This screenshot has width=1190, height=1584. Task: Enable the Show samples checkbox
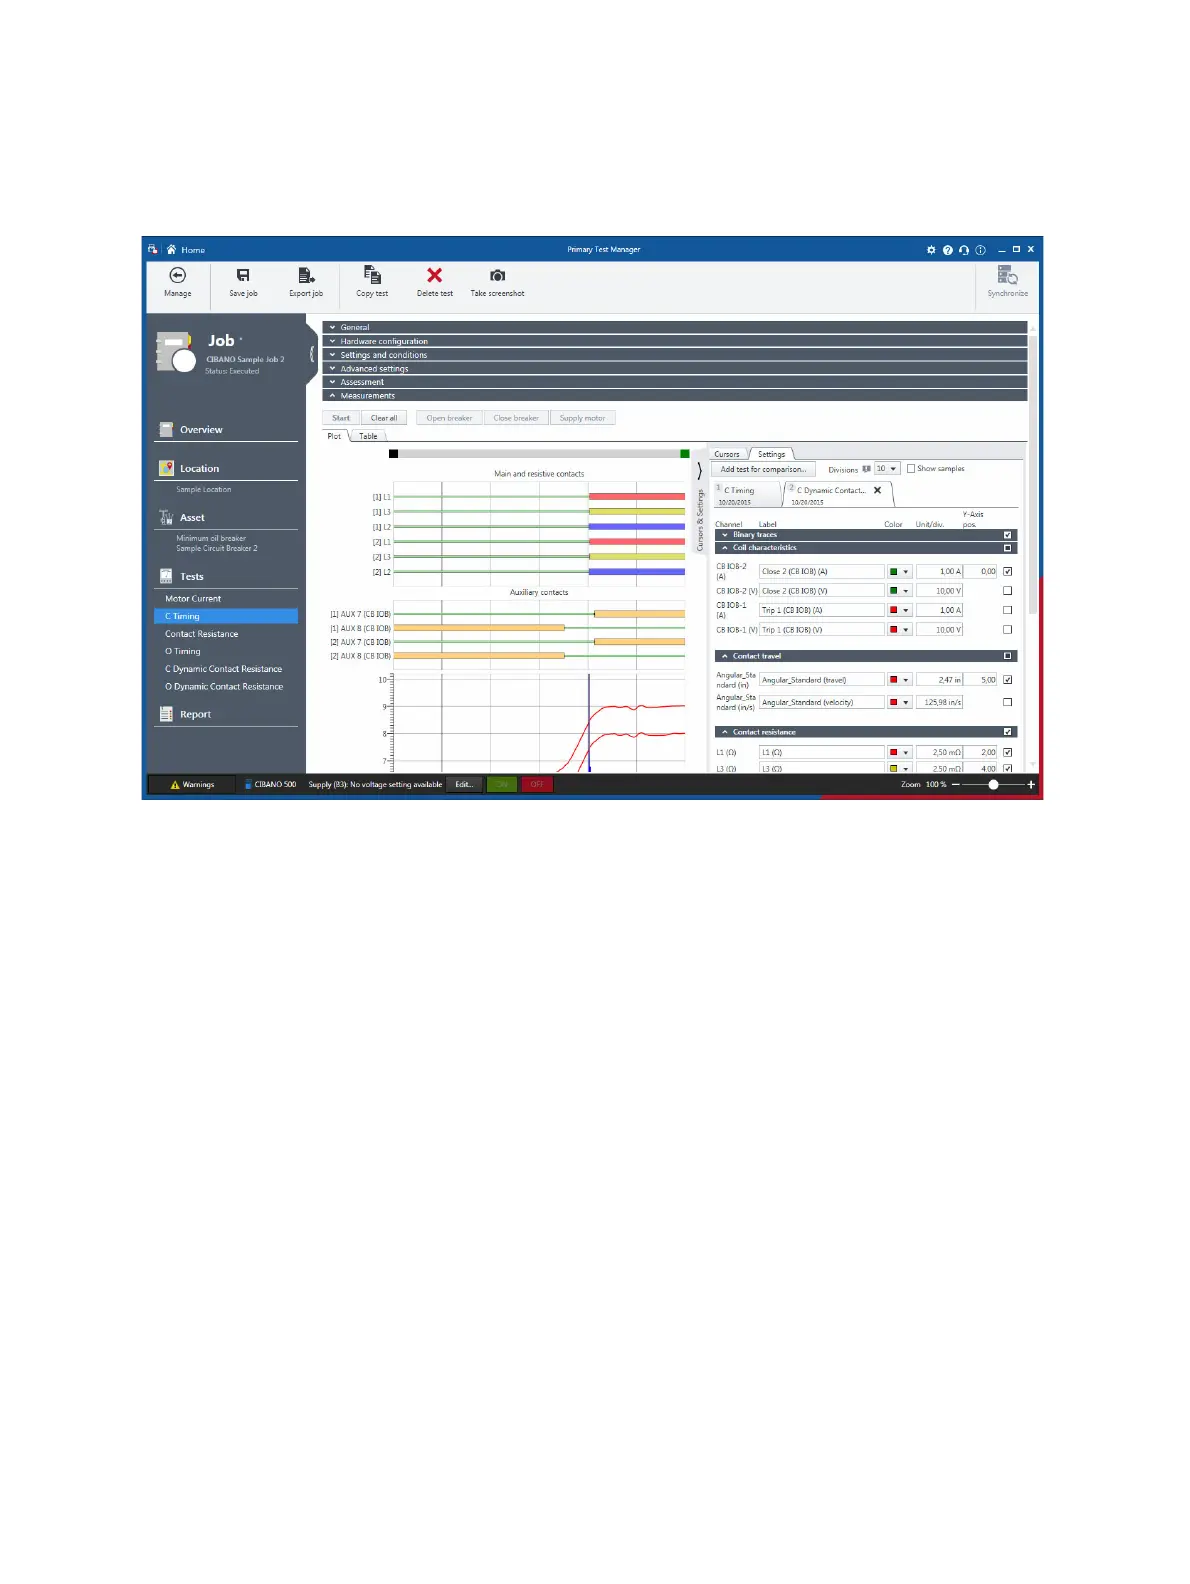pyautogui.click(x=911, y=468)
